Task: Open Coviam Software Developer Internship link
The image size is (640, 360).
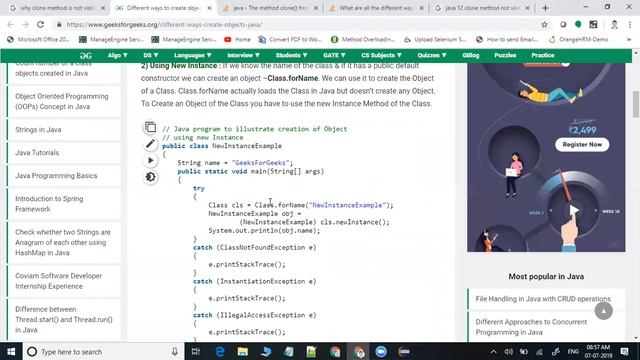Action: [x=58, y=281]
